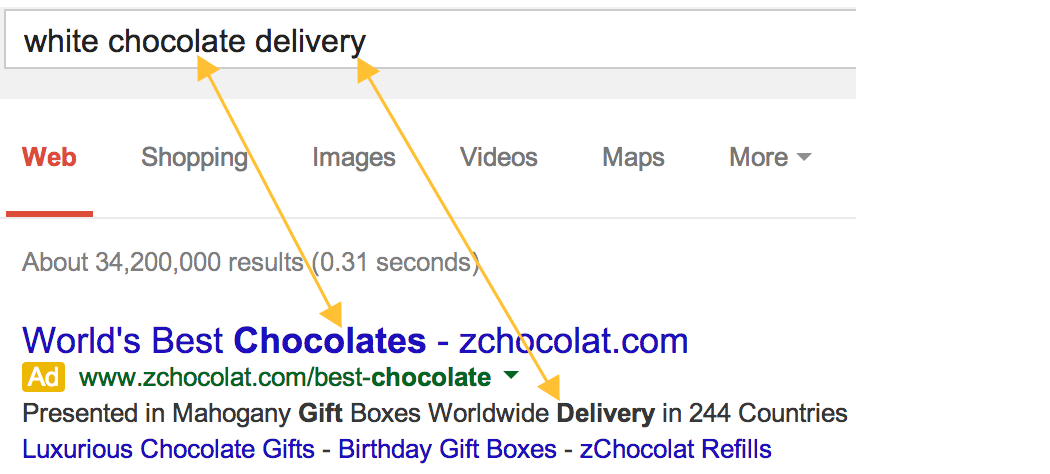
Task: Visit the Birthday Gift Boxes sitelink
Action: pos(447,449)
